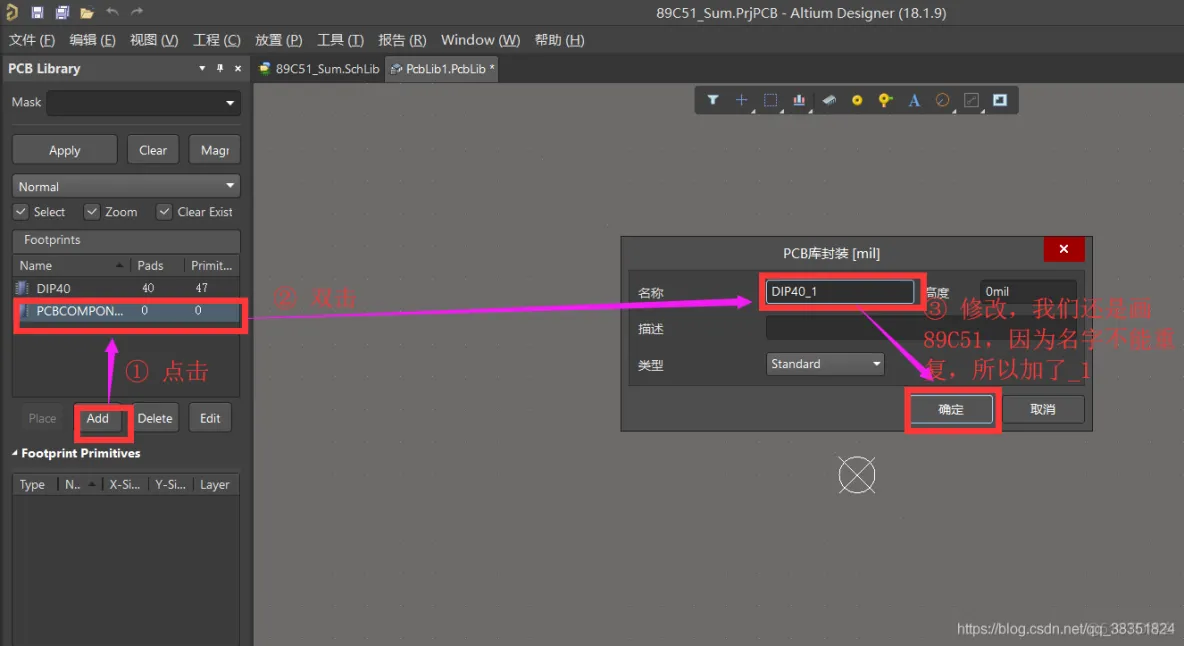
Task: Click the Save All documents icon
Action: pos(62,12)
